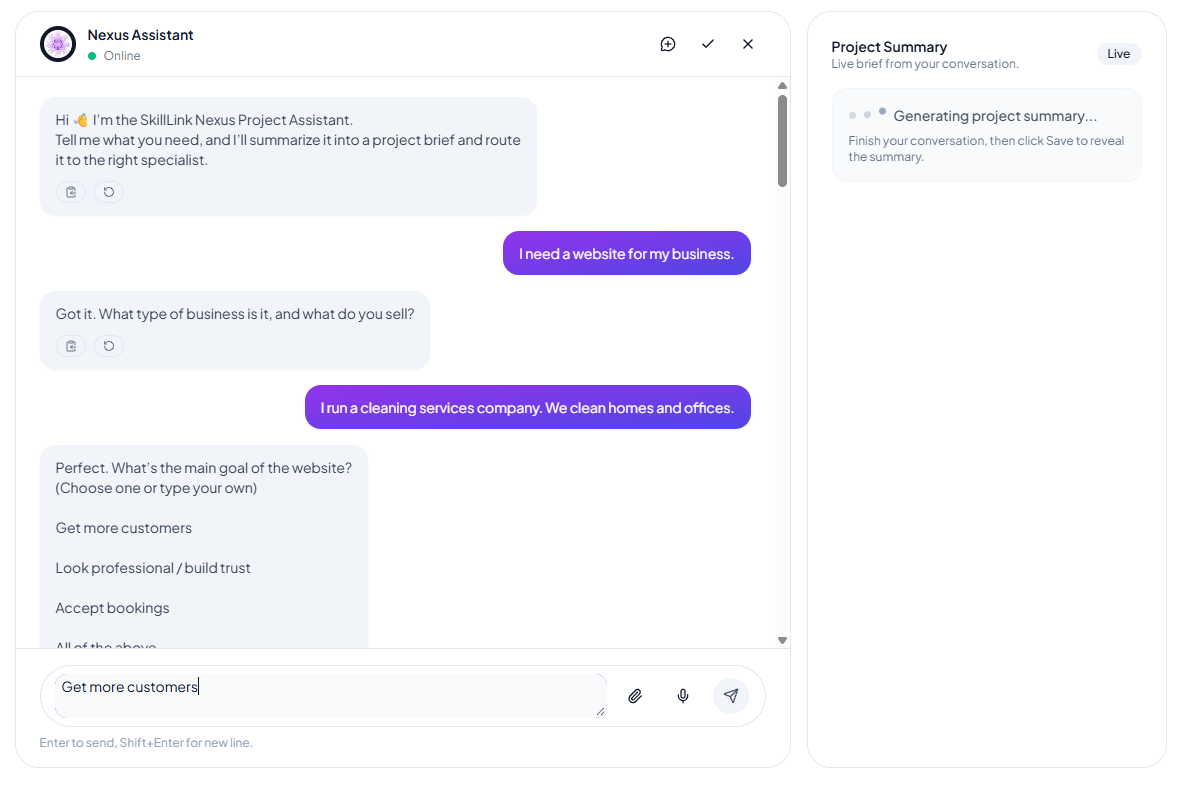Viewport: 1197px width, 785px height.
Task: Choose the "Accept bookings" option
Action: point(112,607)
